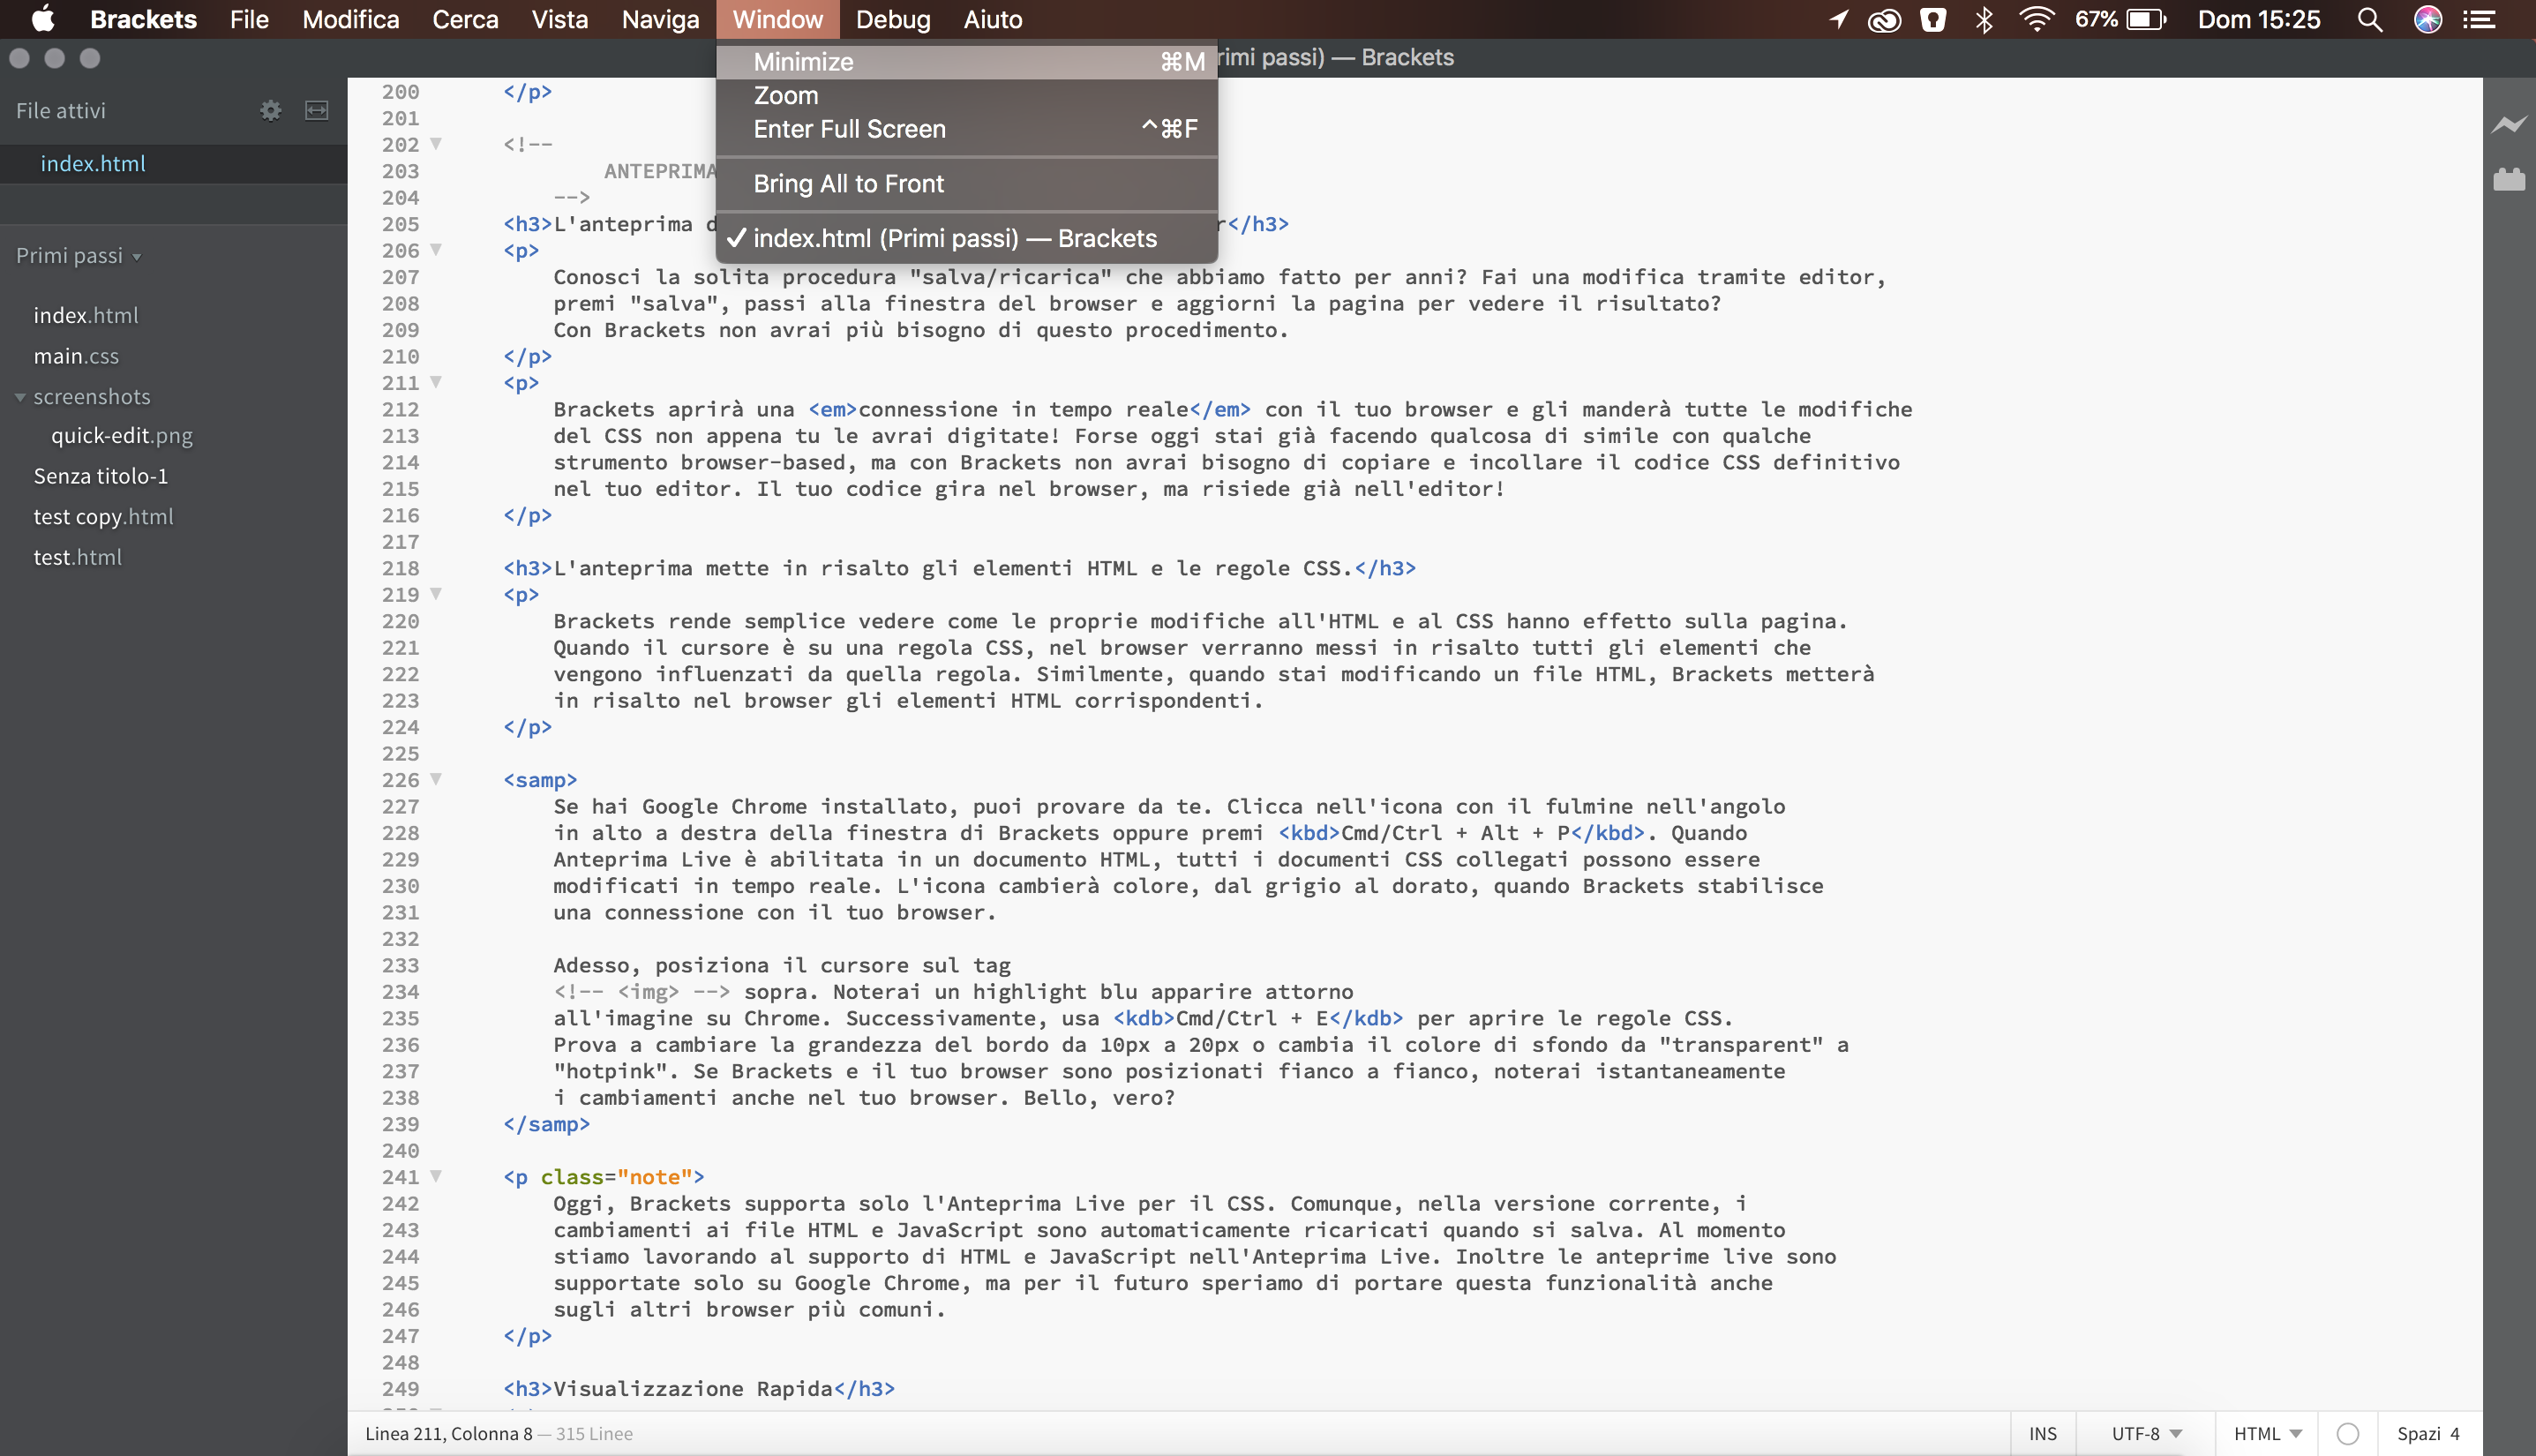Image resolution: width=2536 pixels, height=1456 pixels.
Task: Click the working files gear icon
Action: click(x=270, y=110)
